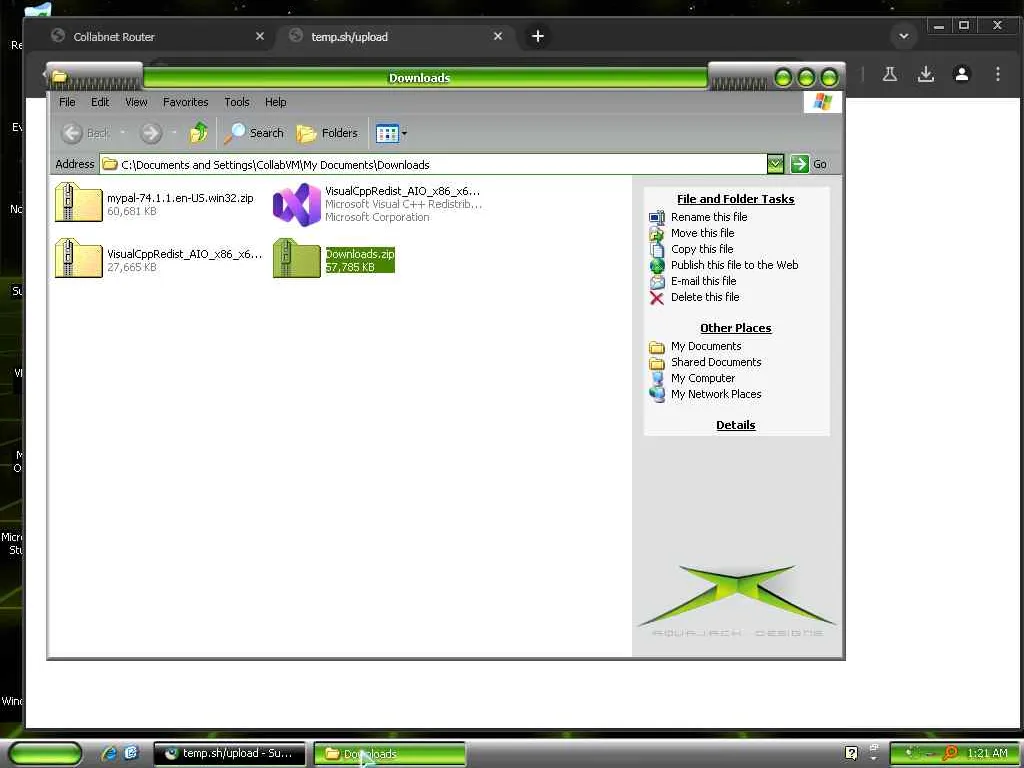Open the Help menu
This screenshot has width=1024, height=768.
(276, 102)
